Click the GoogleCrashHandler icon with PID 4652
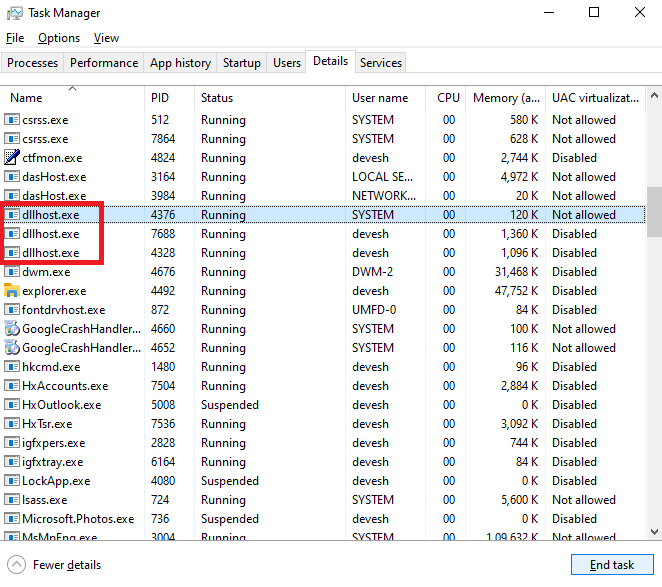Viewport: 662px width, 587px height. point(12,348)
